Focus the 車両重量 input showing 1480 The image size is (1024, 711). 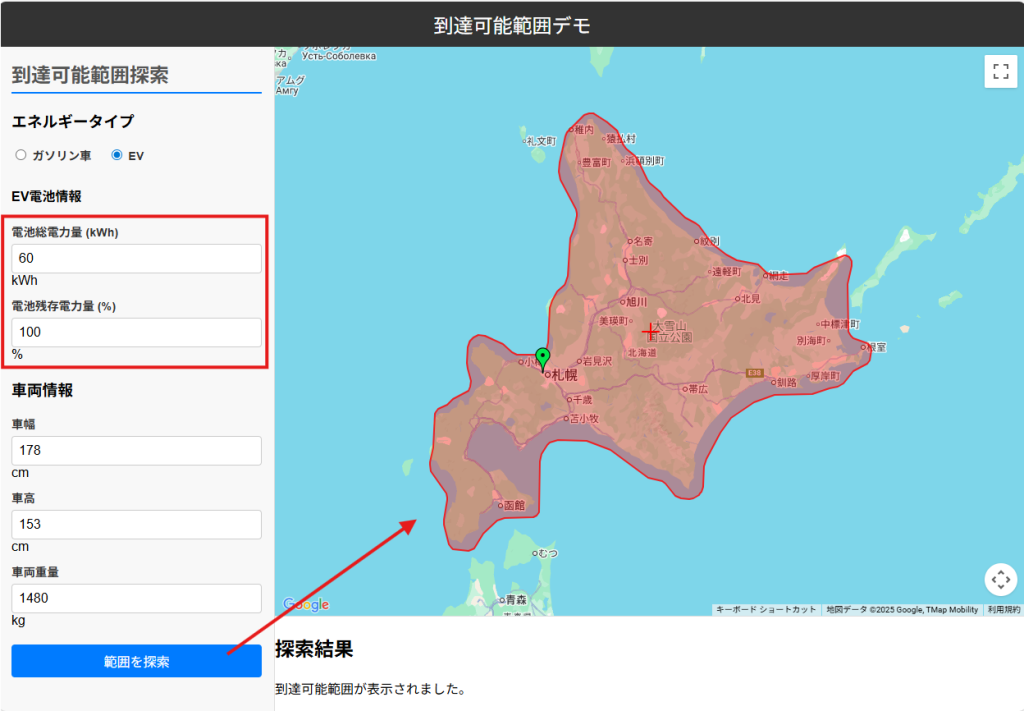pyautogui.click(x=136, y=598)
